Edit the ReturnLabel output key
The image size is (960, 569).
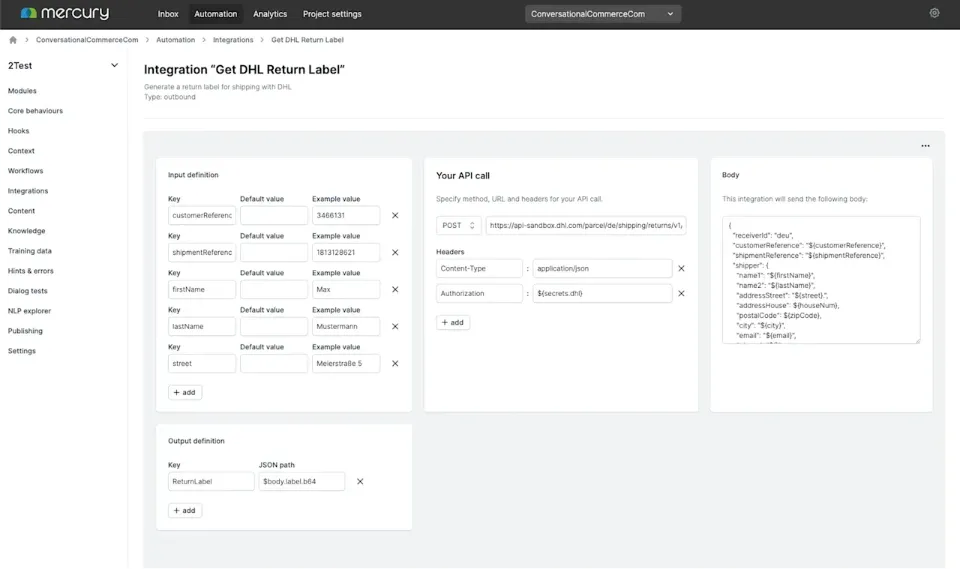click(211, 481)
